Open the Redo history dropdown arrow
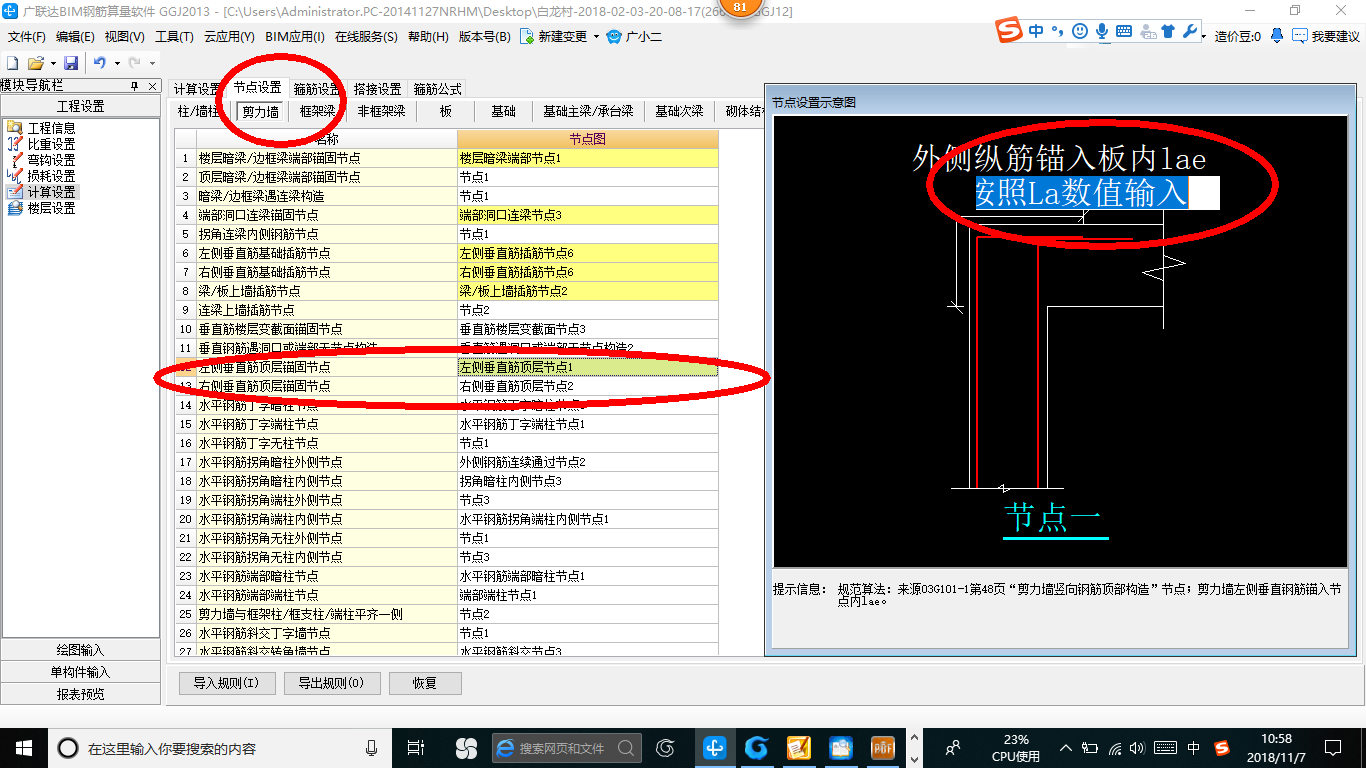The height and width of the screenshot is (768, 1366). click(x=152, y=63)
